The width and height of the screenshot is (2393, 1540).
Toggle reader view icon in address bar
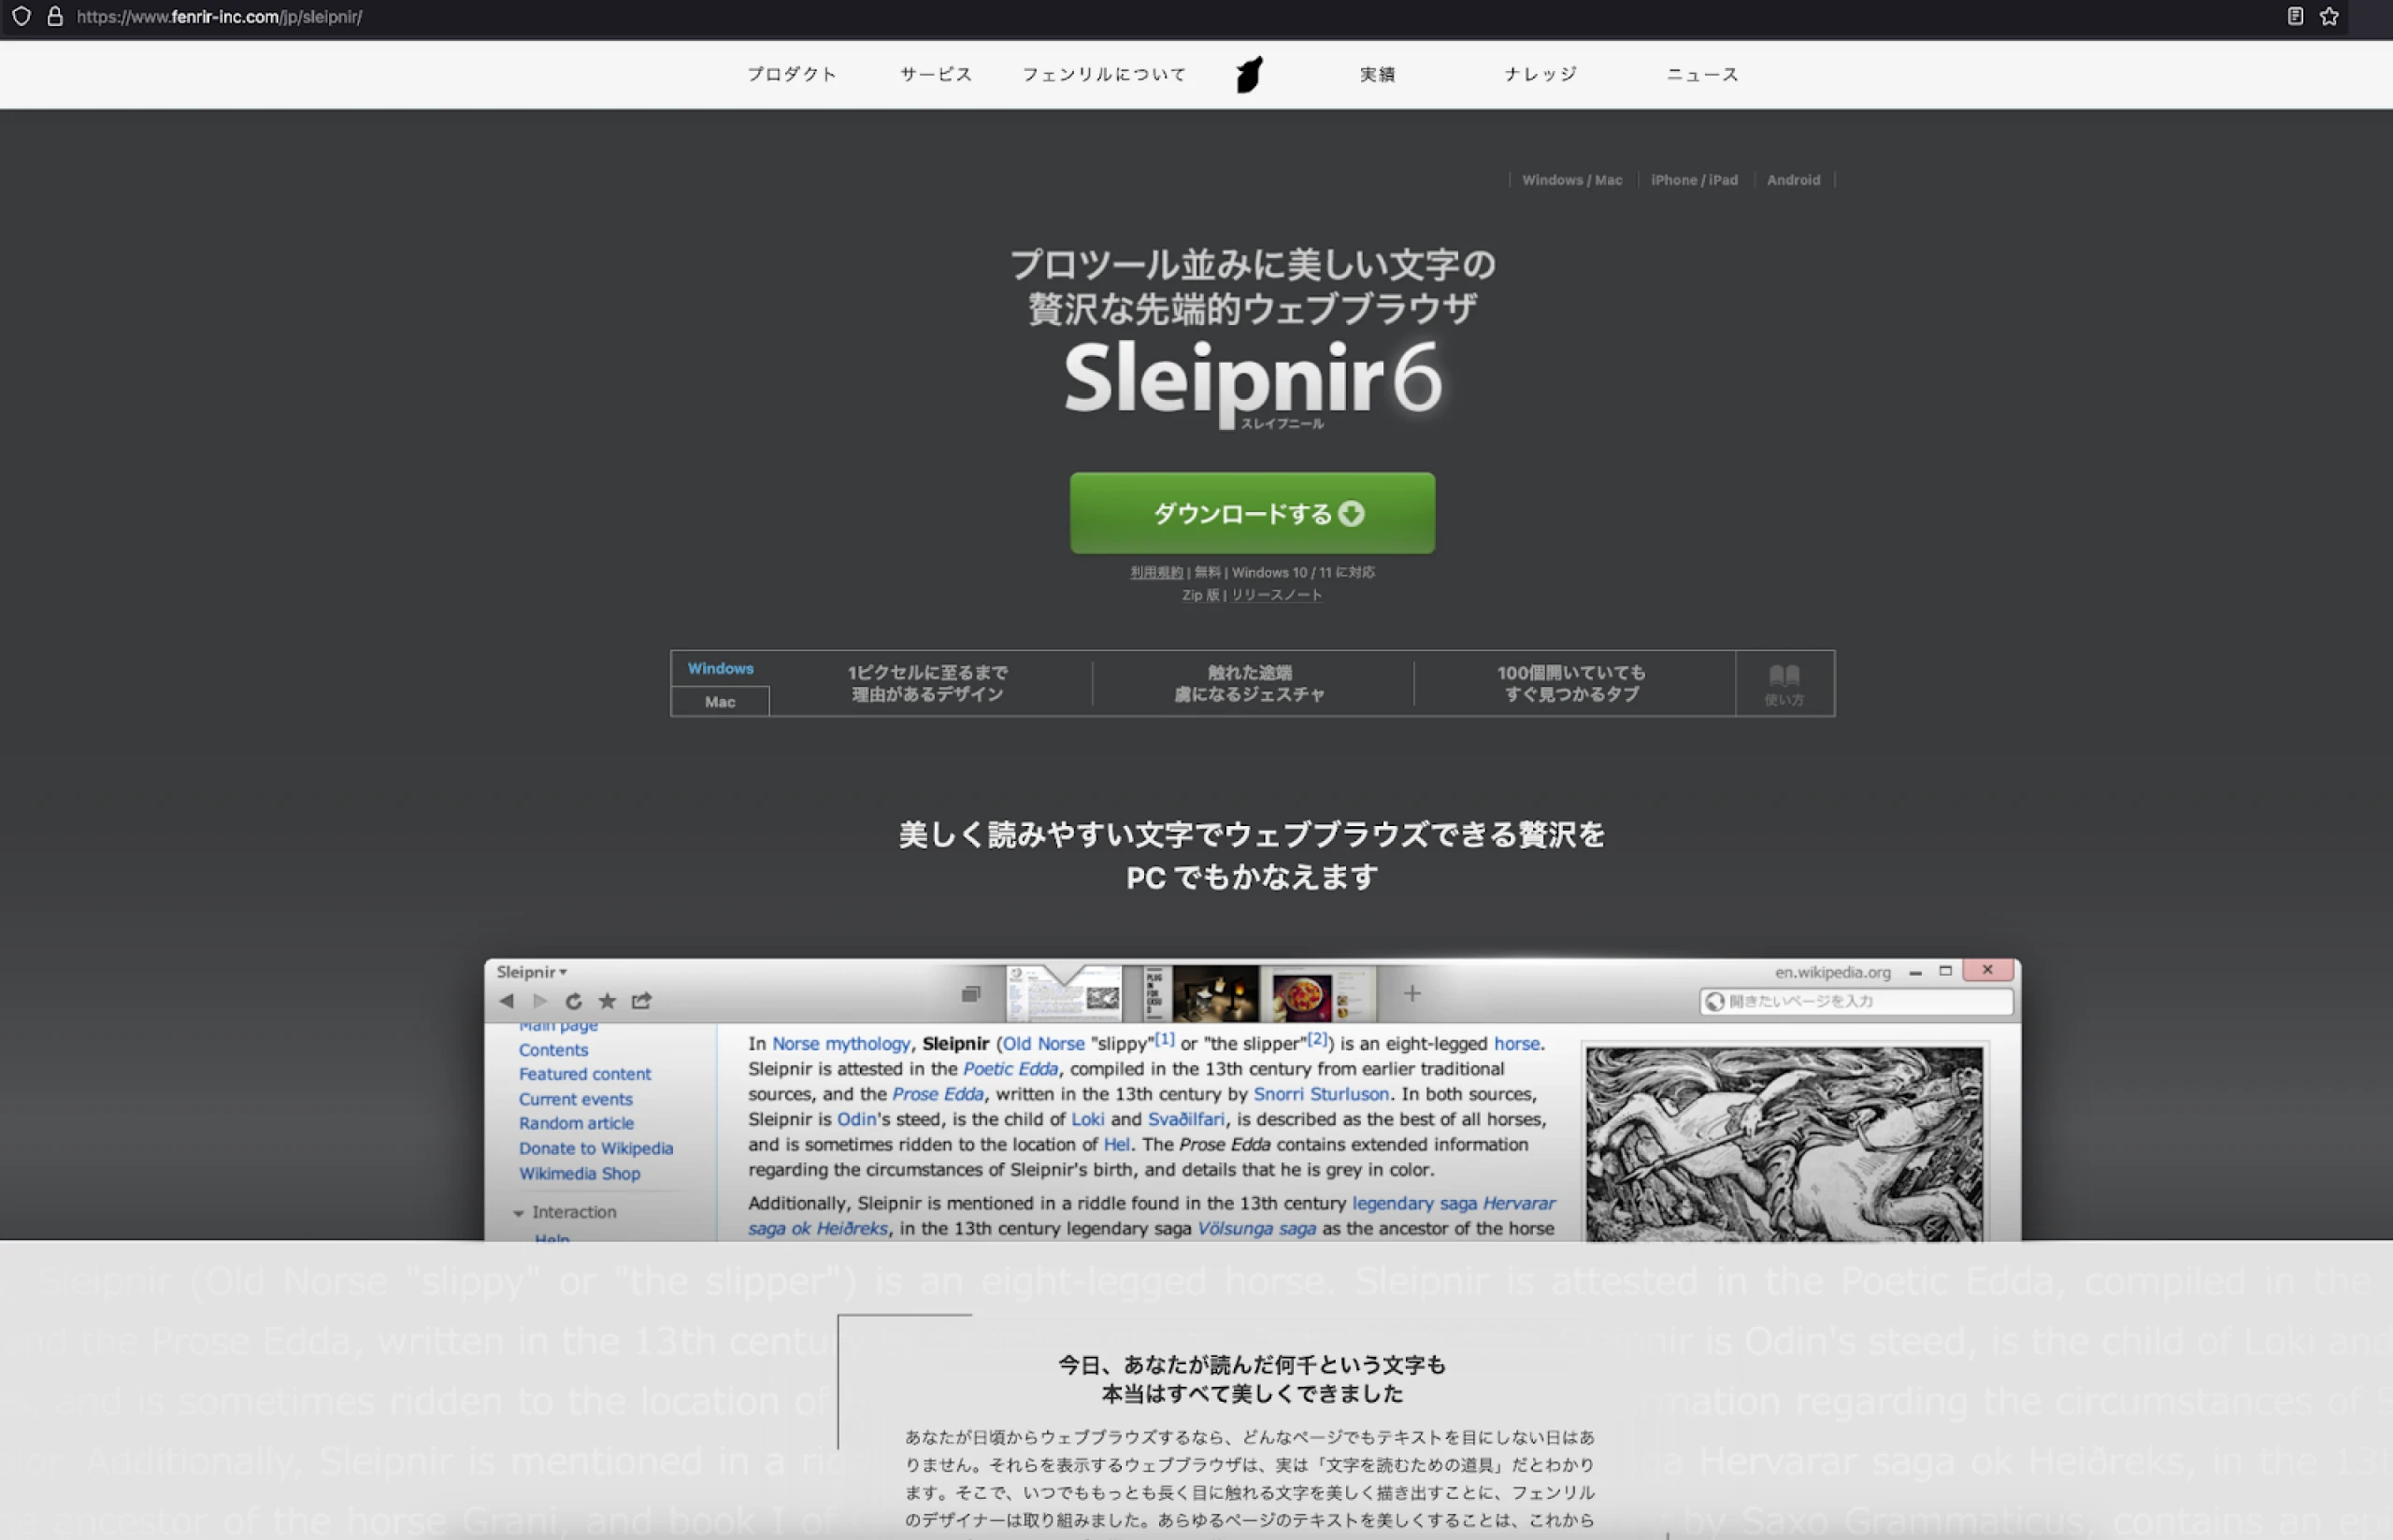2295,16
